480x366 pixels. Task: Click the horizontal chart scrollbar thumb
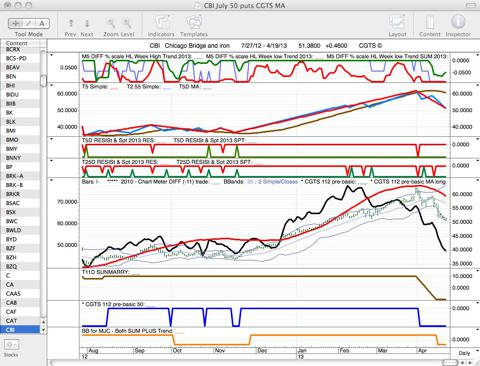click(x=449, y=363)
